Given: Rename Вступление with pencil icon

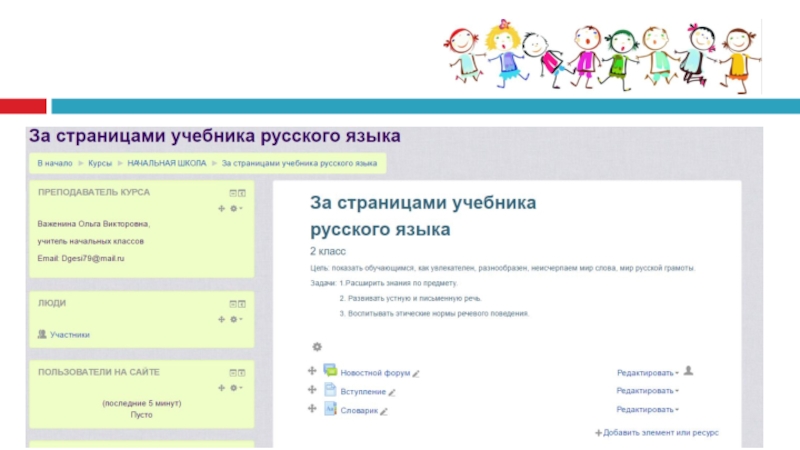Looking at the screenshot, I should (x=392, y=392).
